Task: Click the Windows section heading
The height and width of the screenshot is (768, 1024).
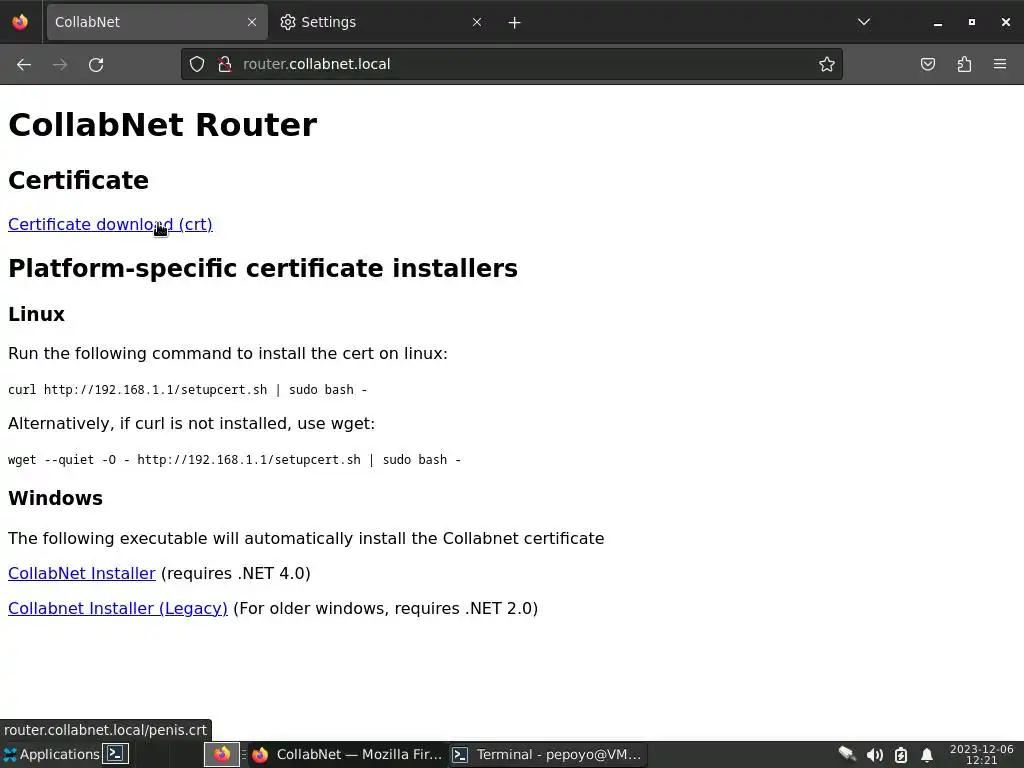Action: coord(56,498)
